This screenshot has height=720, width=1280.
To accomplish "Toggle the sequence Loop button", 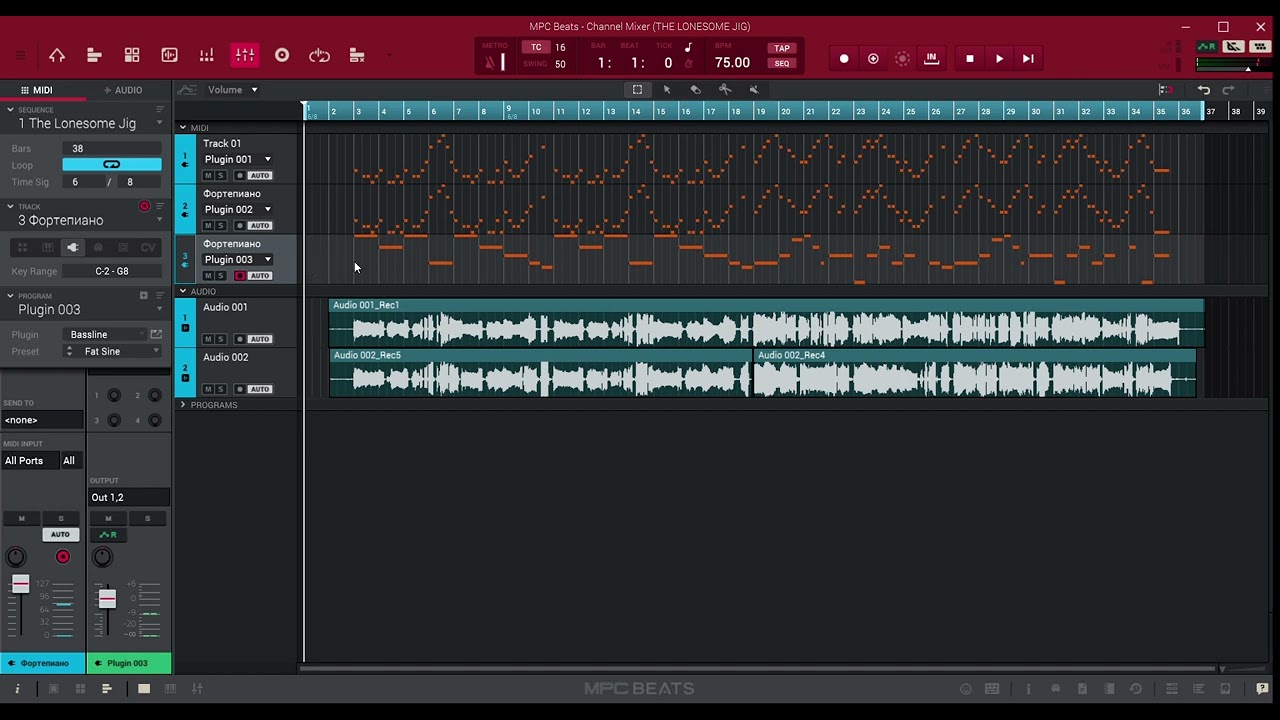I will tap(111, 165).
